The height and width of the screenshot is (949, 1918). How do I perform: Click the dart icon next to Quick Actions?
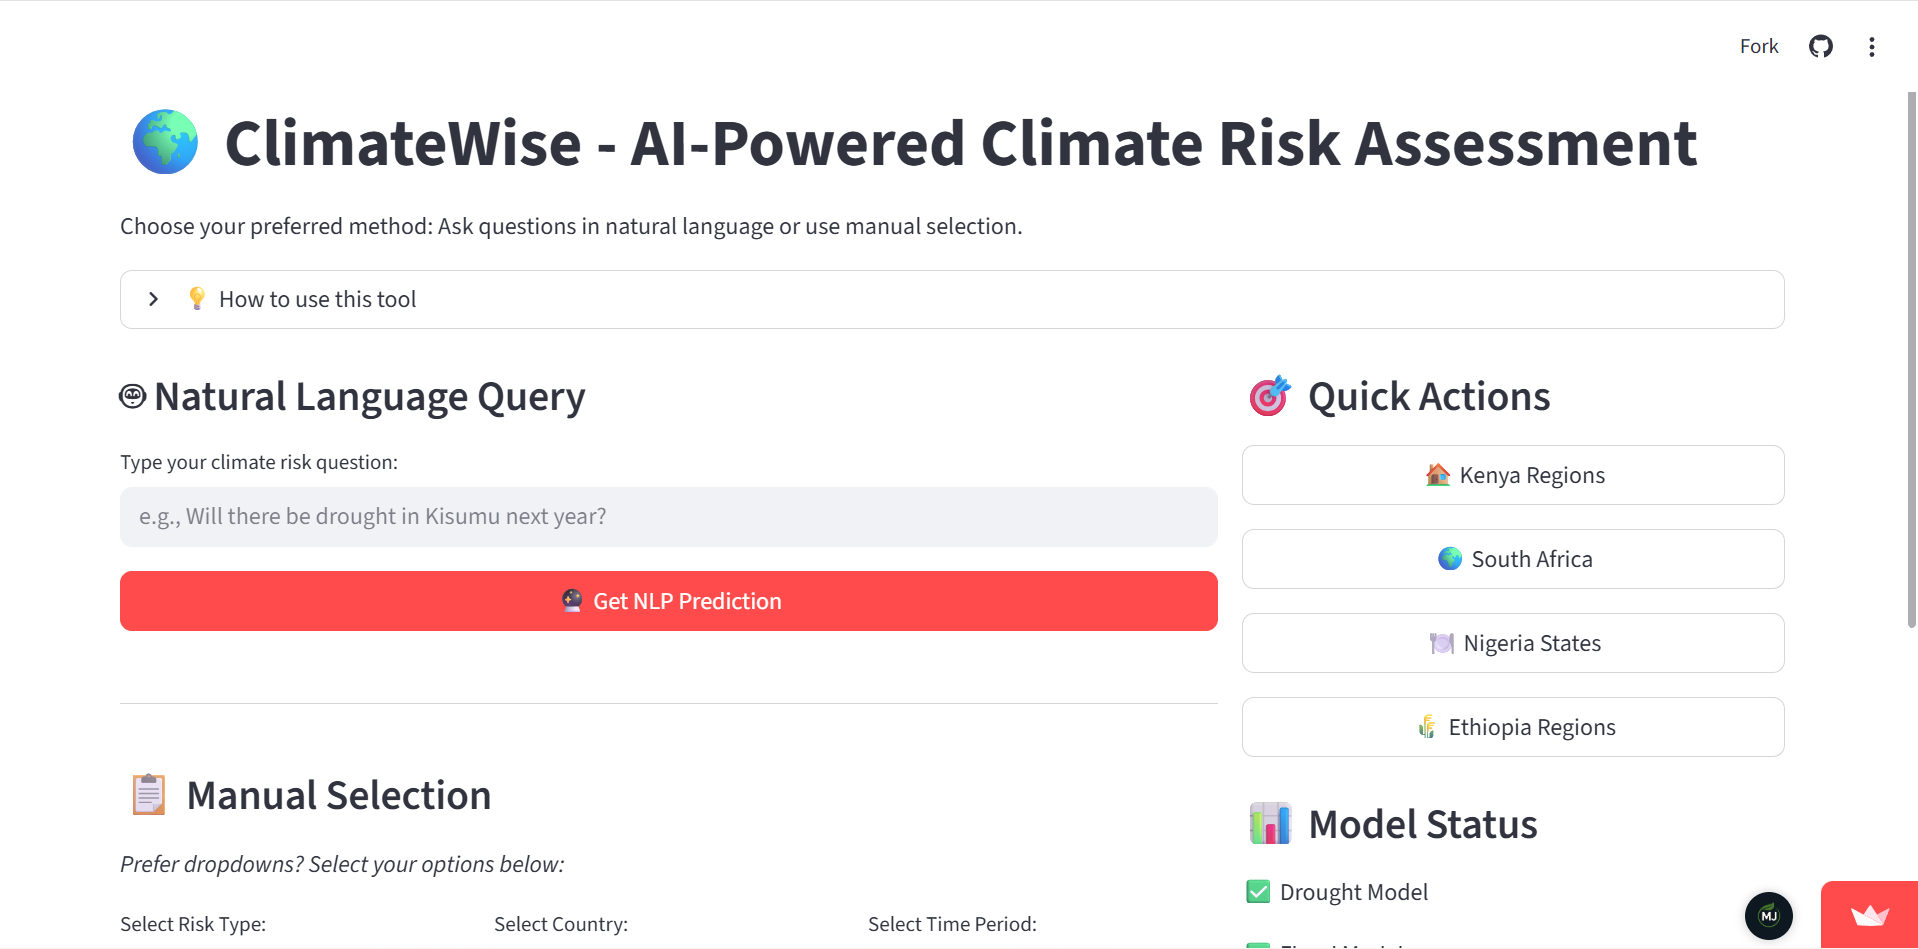(x=1270, y=395)
